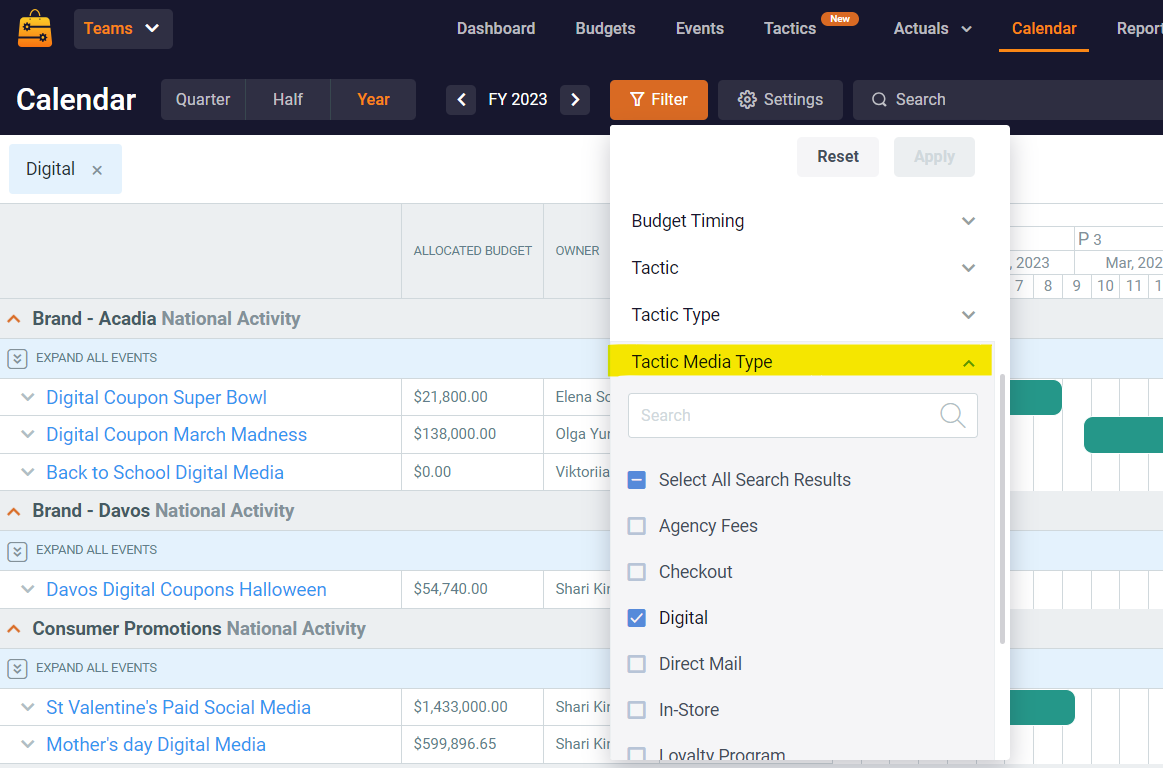Image resolution: width=1163 pixels, height=768 pixels.
Task: Switch to the Budgets tab
Action: 605,29
